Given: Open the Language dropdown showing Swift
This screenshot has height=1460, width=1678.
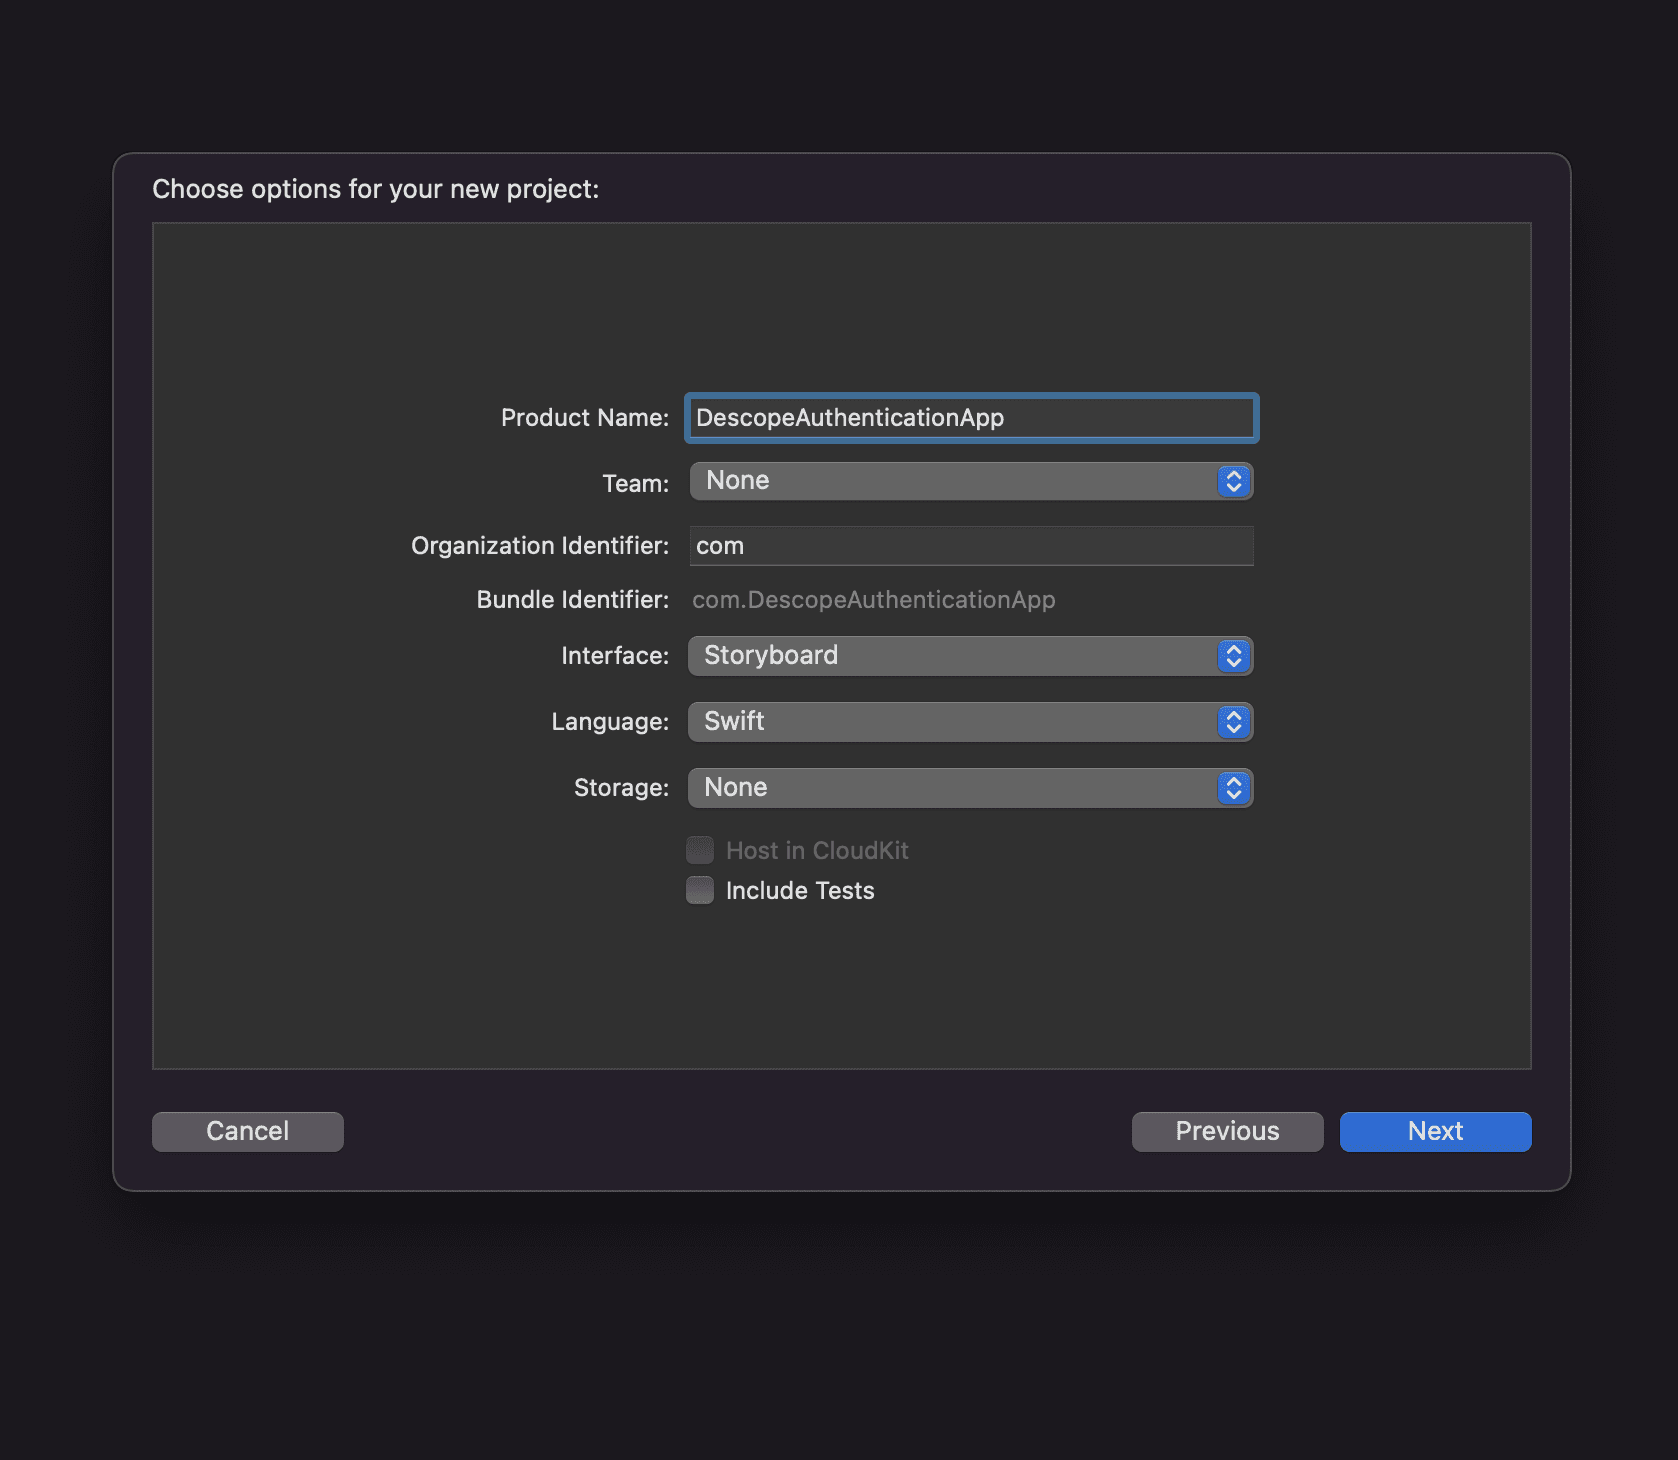Looking at the screenshot, I should [x=969, y=721].
